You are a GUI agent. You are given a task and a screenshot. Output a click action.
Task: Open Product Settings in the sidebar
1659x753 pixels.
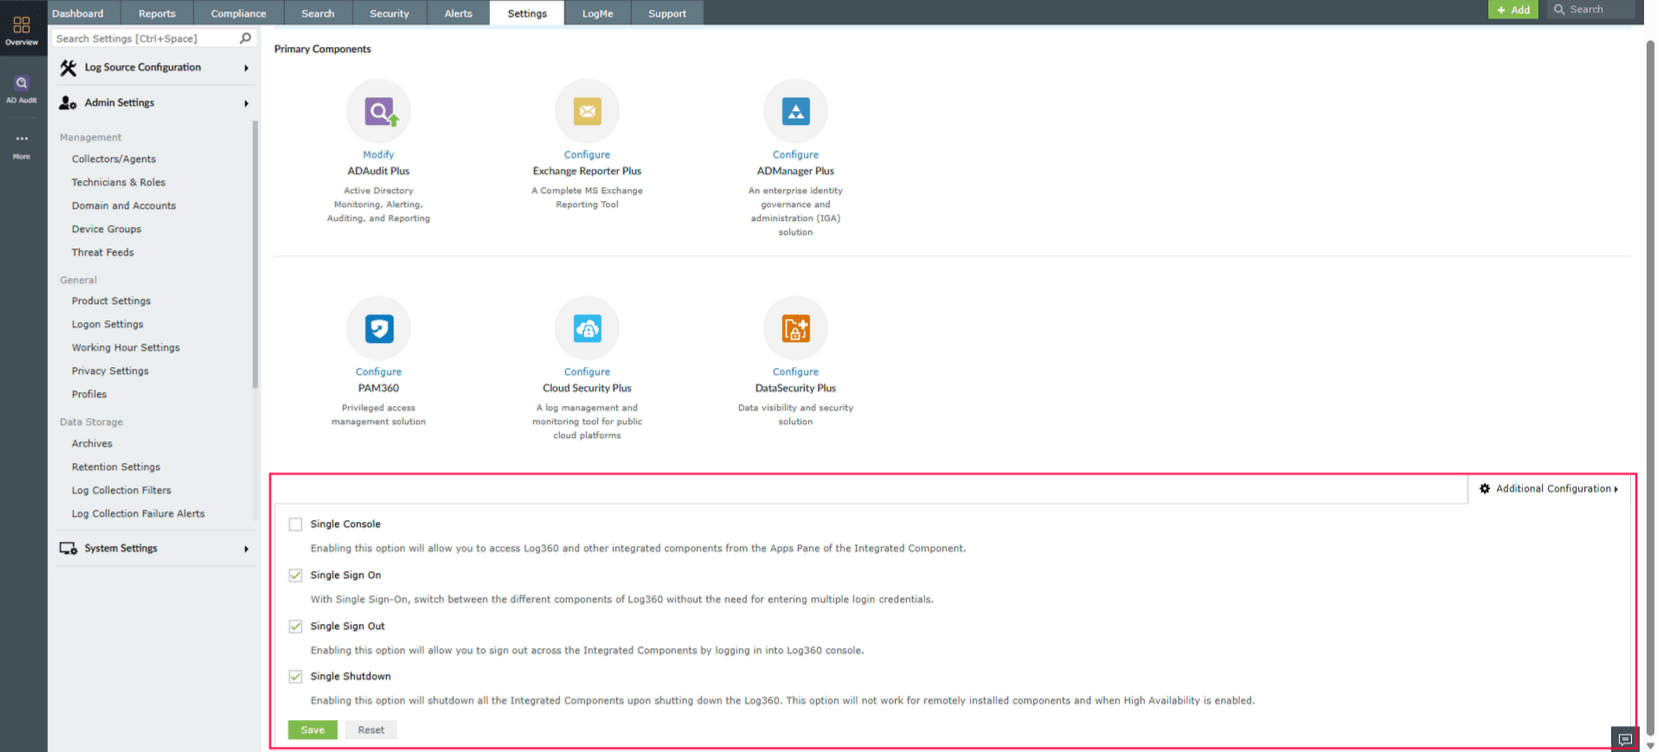pyautogui.click(x=111, y=301)
